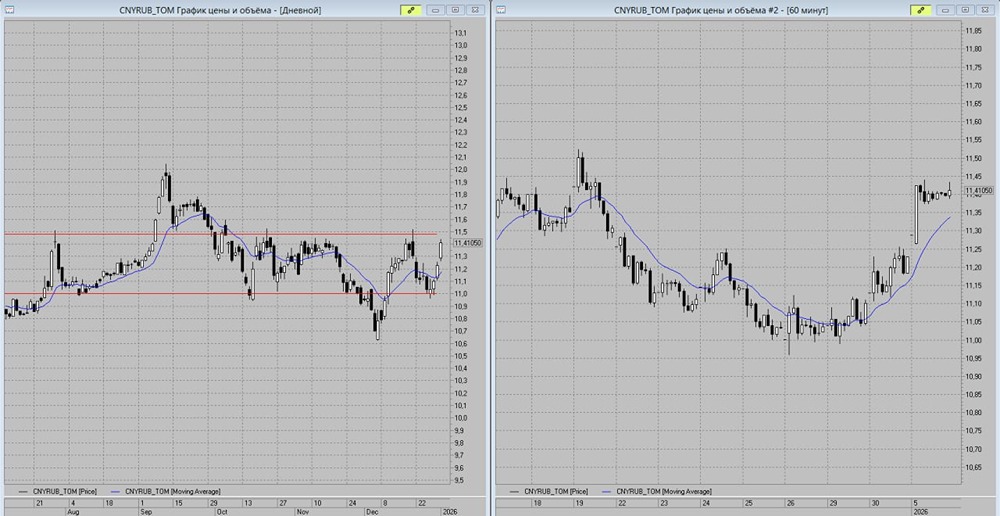
Task: Click the 'Oct' month label on daily chart axis
Action: click(x=223, y=512)
